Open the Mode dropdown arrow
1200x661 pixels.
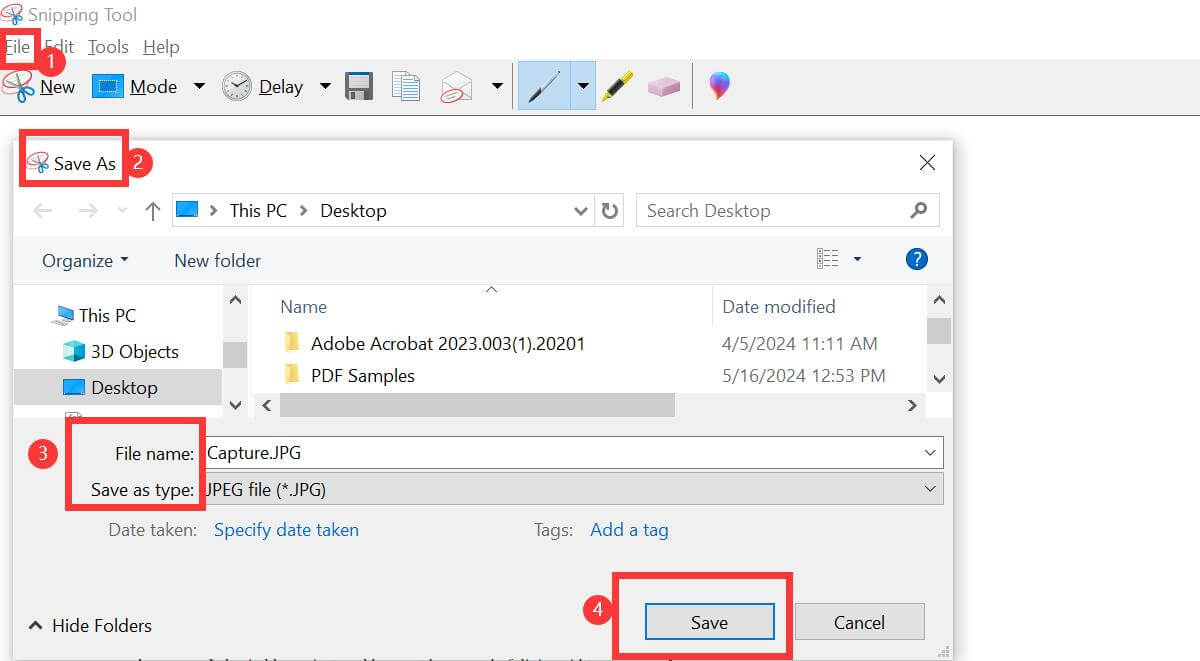coord(198,86)
